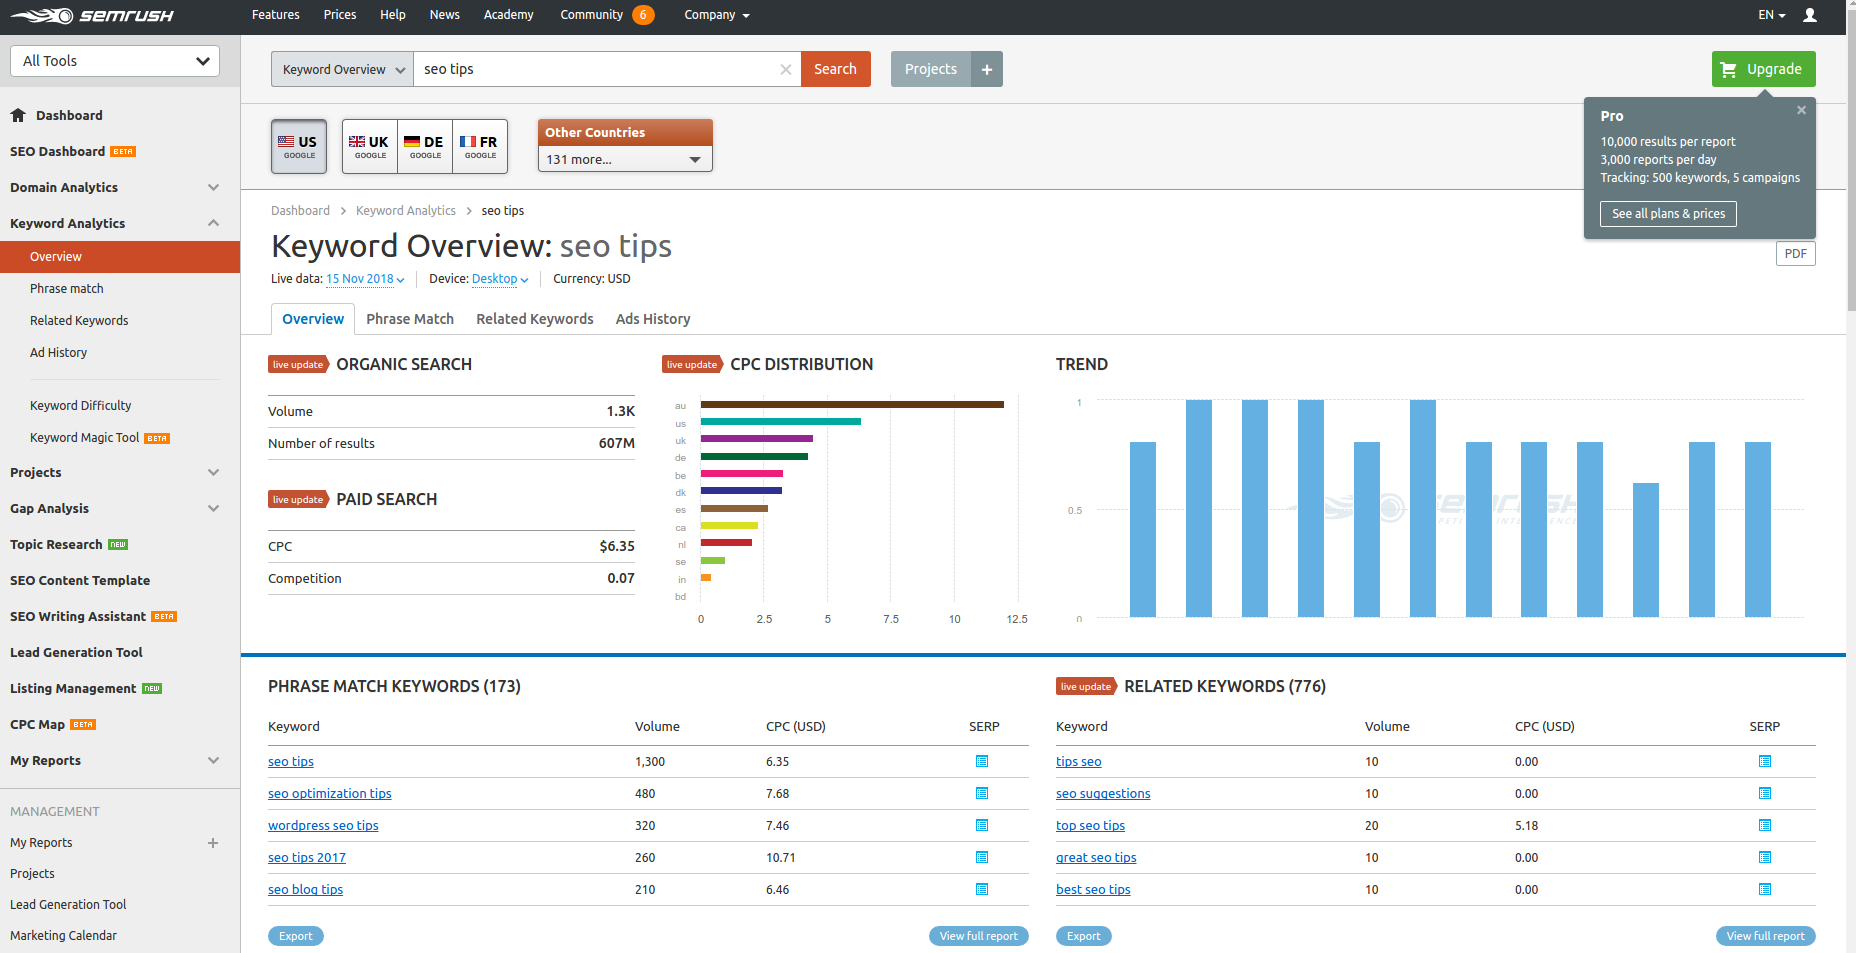The width and height of the screenshot is (1856, 953).
Task: Open SERP snapshot for wordpress seo tips
Action: pos(982,825)
